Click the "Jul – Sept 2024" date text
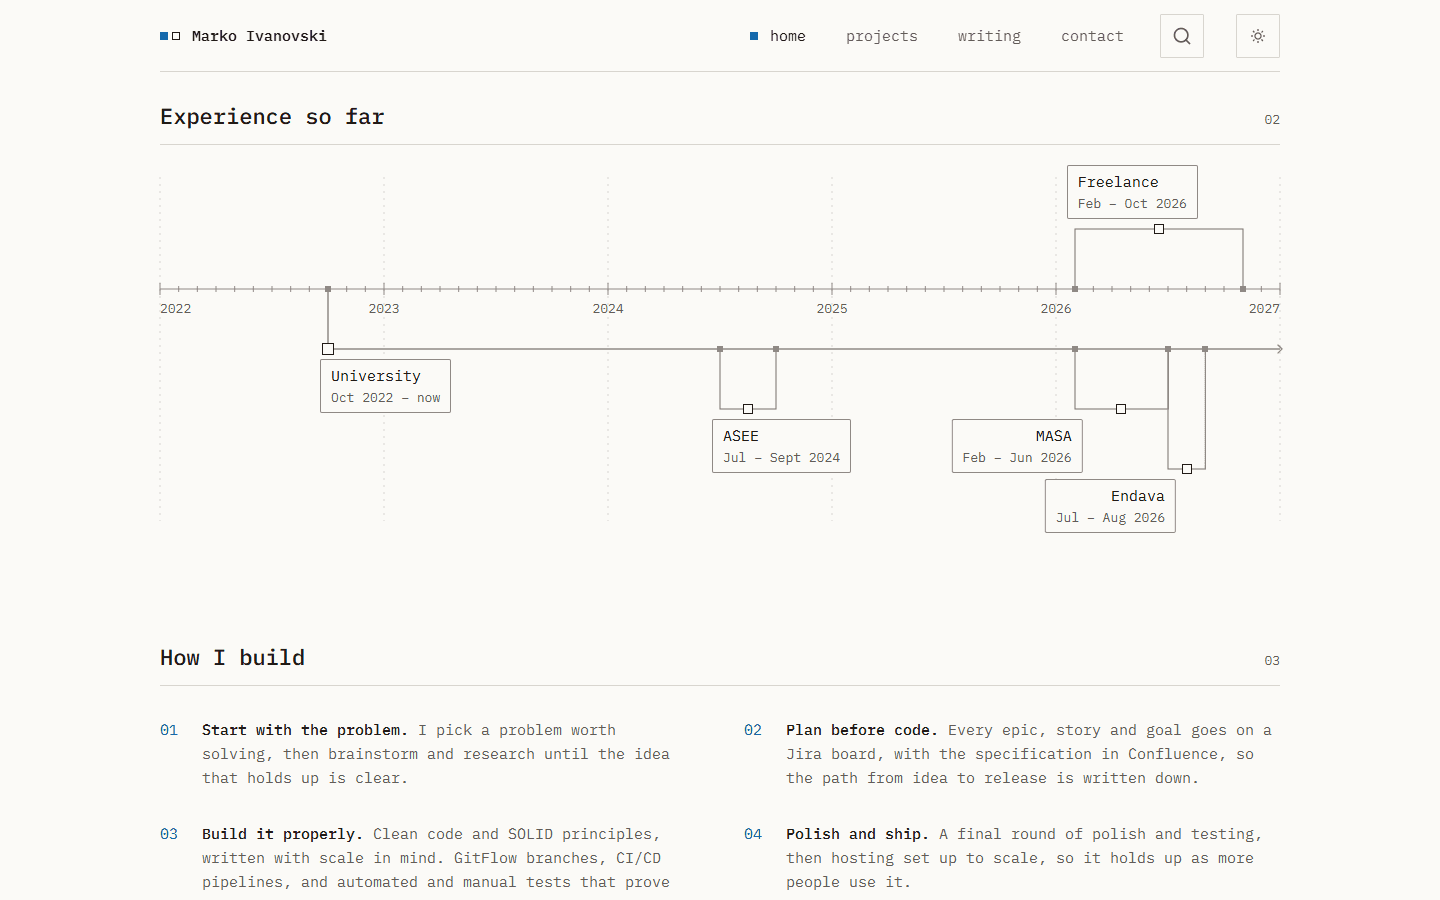Image resolution: width=1440 pixels, height=900 pixels. tap(782, 458)
